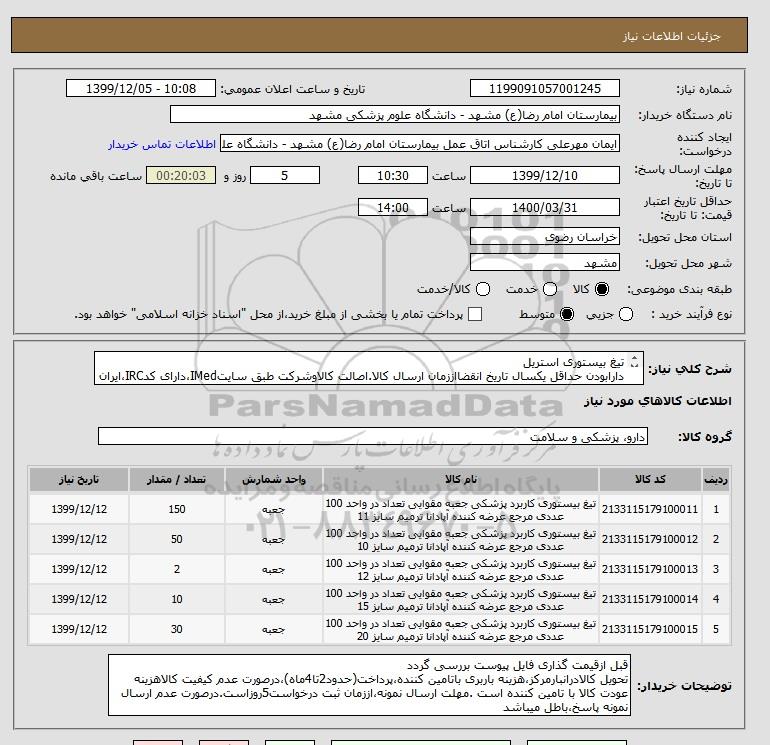Click the price validity date 1400/03/31
770x745 pixels.
[545, 207]
